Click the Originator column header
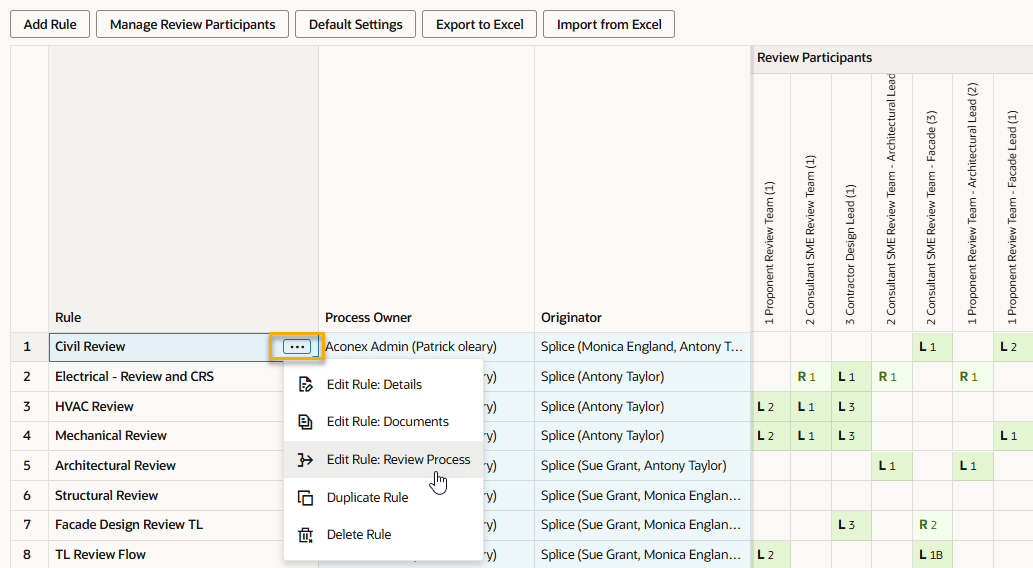This screenshot has width=1033, height=568. (x=571, y=318)
